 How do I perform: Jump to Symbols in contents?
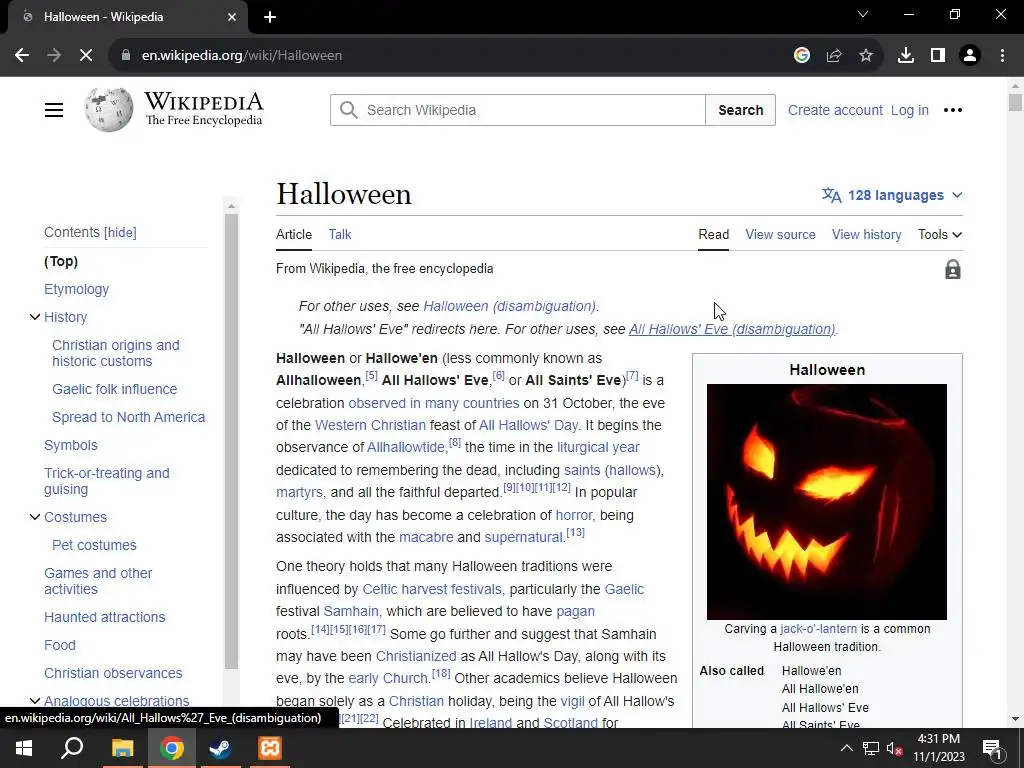[x=71, y=445]
